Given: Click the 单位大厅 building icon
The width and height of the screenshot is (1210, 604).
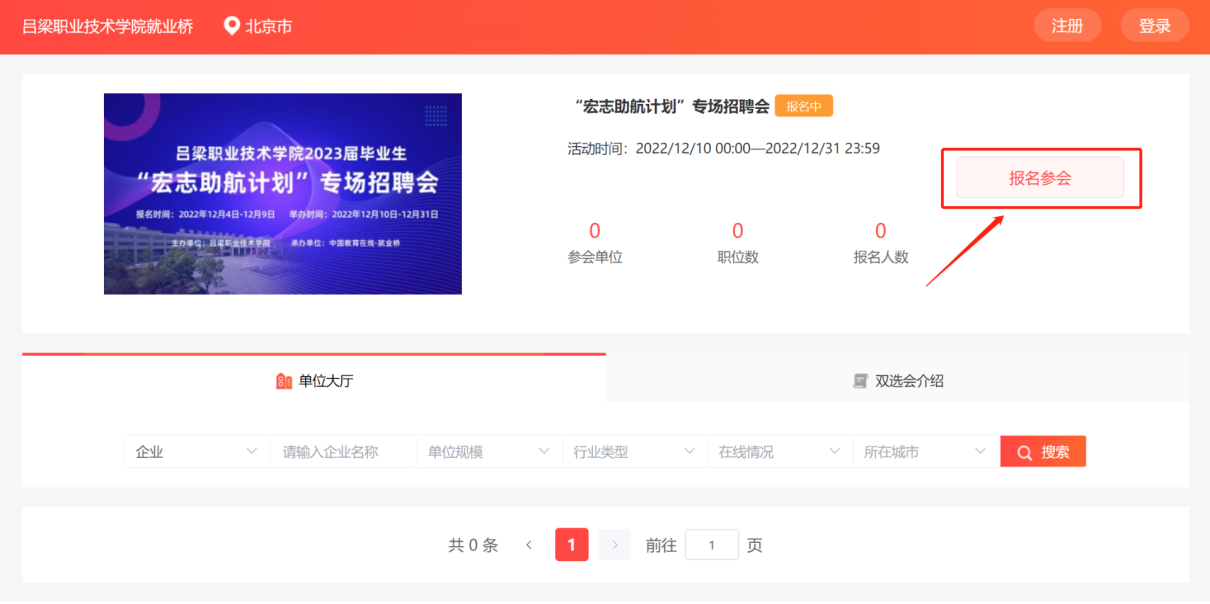Looking at the screenshot, I should pyautogui.click(x=284, y=381).
